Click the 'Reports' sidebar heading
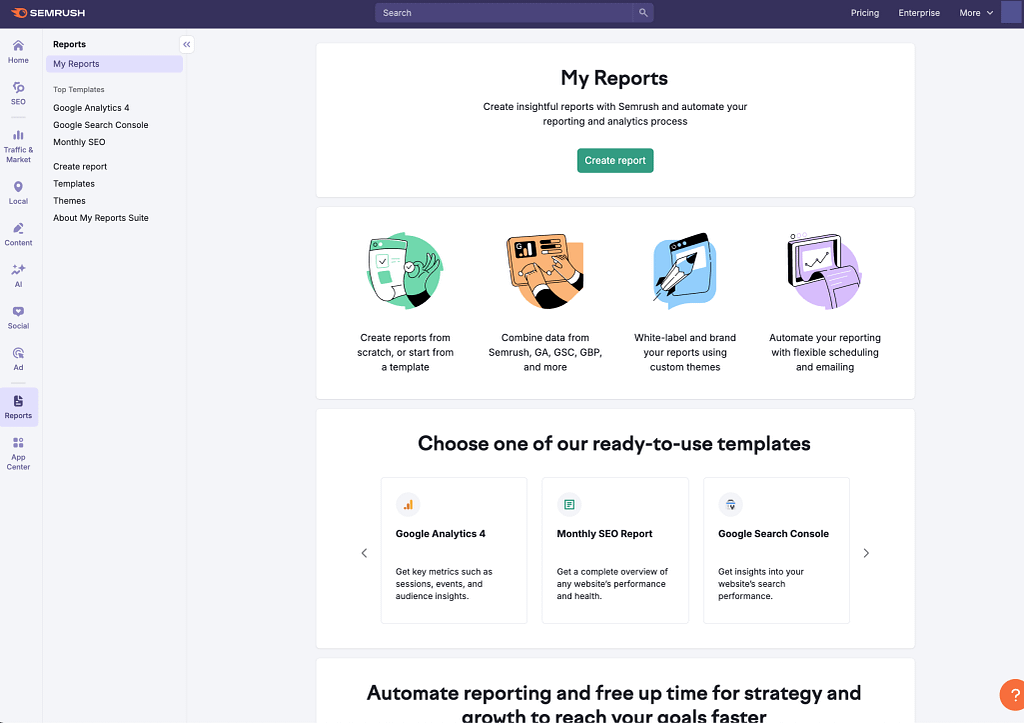 pos(69,44)
